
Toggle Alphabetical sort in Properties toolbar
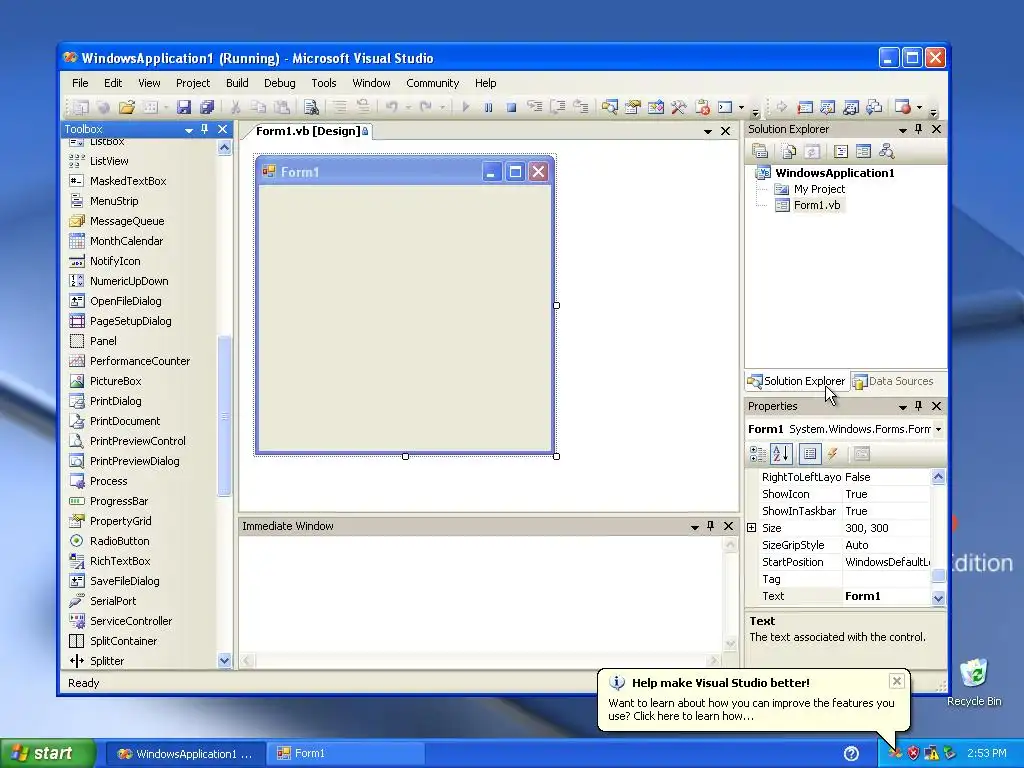(x=781, y=454)
